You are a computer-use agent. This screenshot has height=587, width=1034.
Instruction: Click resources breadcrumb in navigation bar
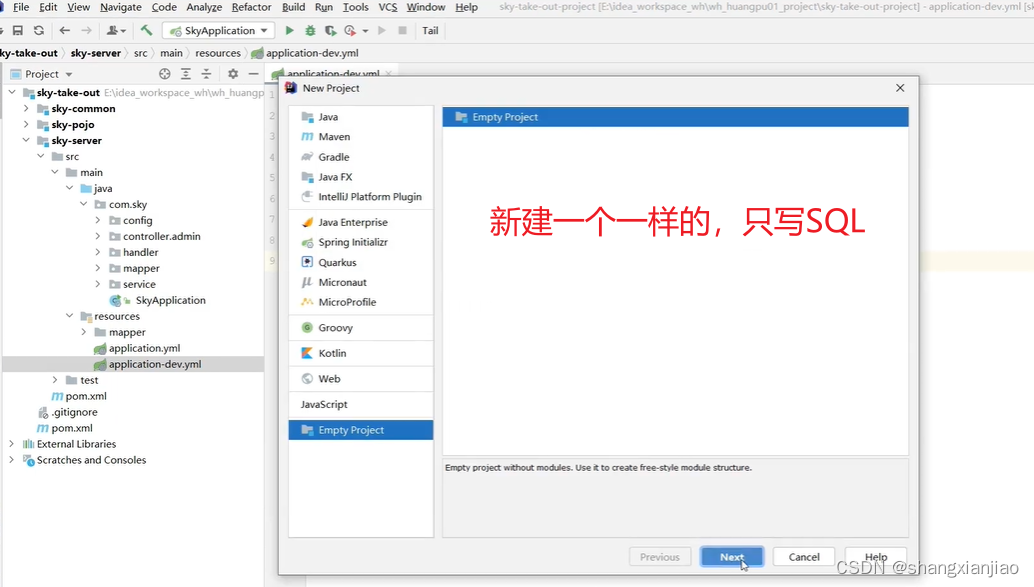tap(218, 53)
